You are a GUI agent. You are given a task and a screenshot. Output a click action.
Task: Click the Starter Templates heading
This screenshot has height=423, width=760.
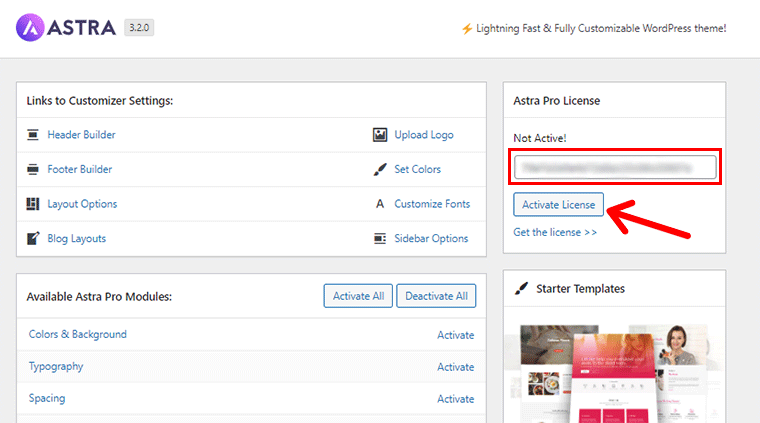pos(580,289)
